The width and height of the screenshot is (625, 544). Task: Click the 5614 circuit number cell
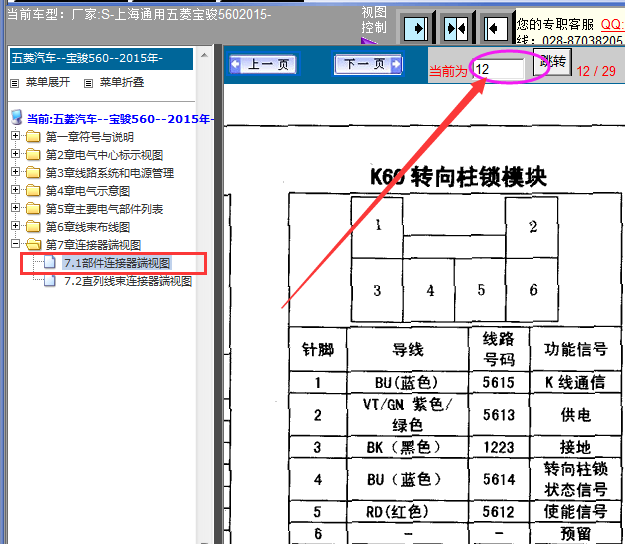(x=499, y=479)
